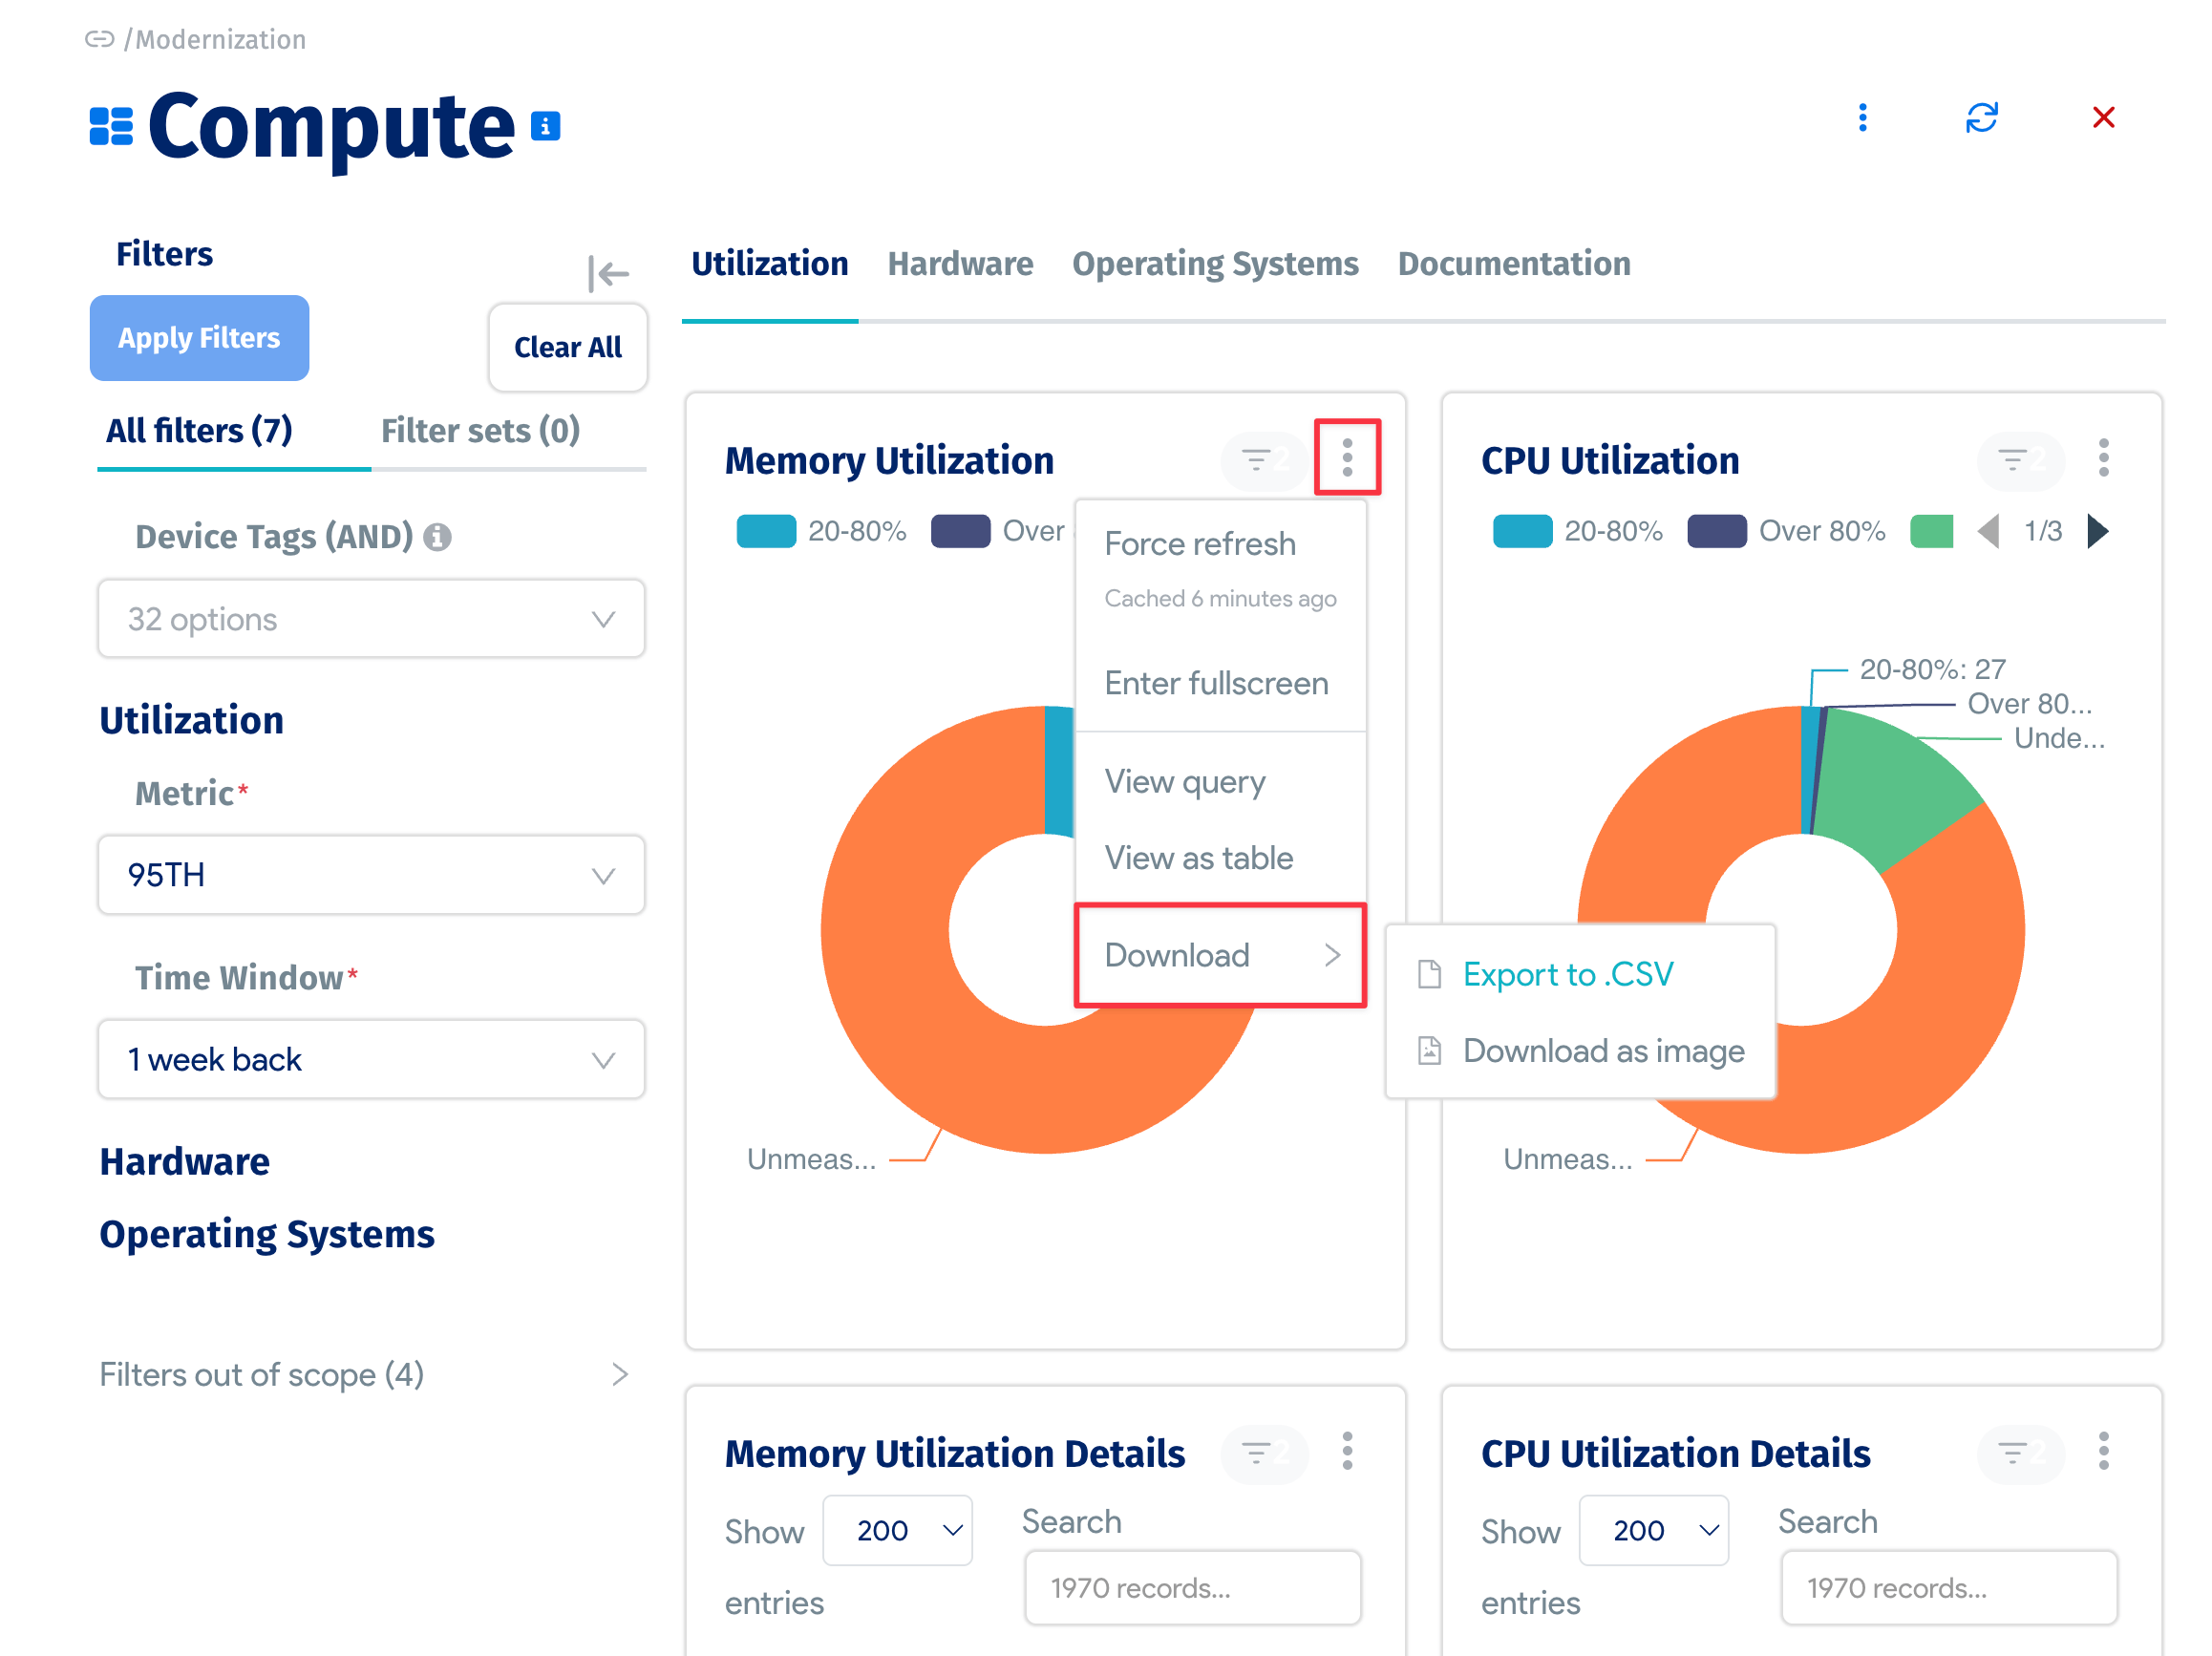Click the Compute info icon

coord(545,127)
